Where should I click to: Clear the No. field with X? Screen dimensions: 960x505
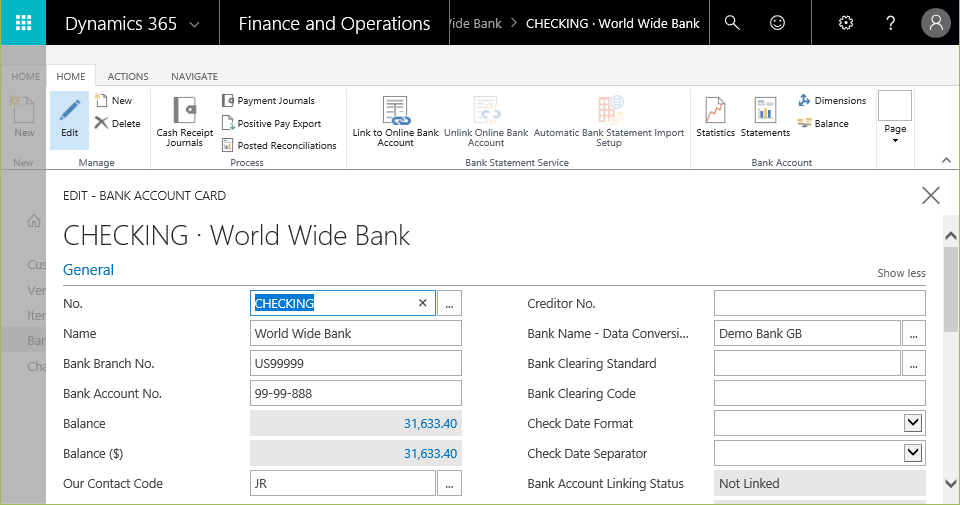click(422, 303)
